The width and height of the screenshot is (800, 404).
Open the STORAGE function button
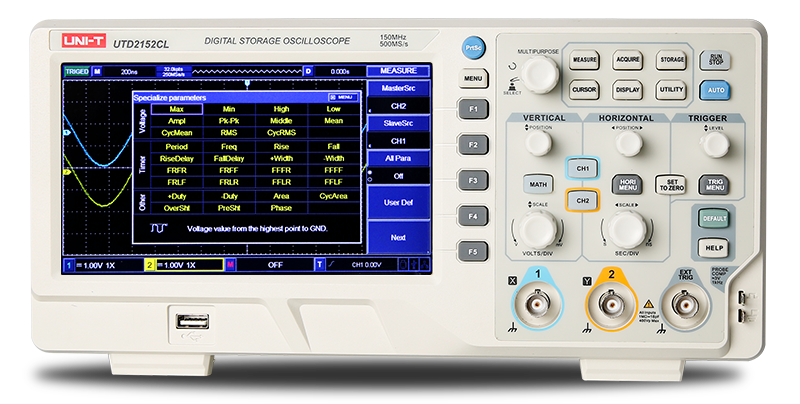[x=672, y=60]
